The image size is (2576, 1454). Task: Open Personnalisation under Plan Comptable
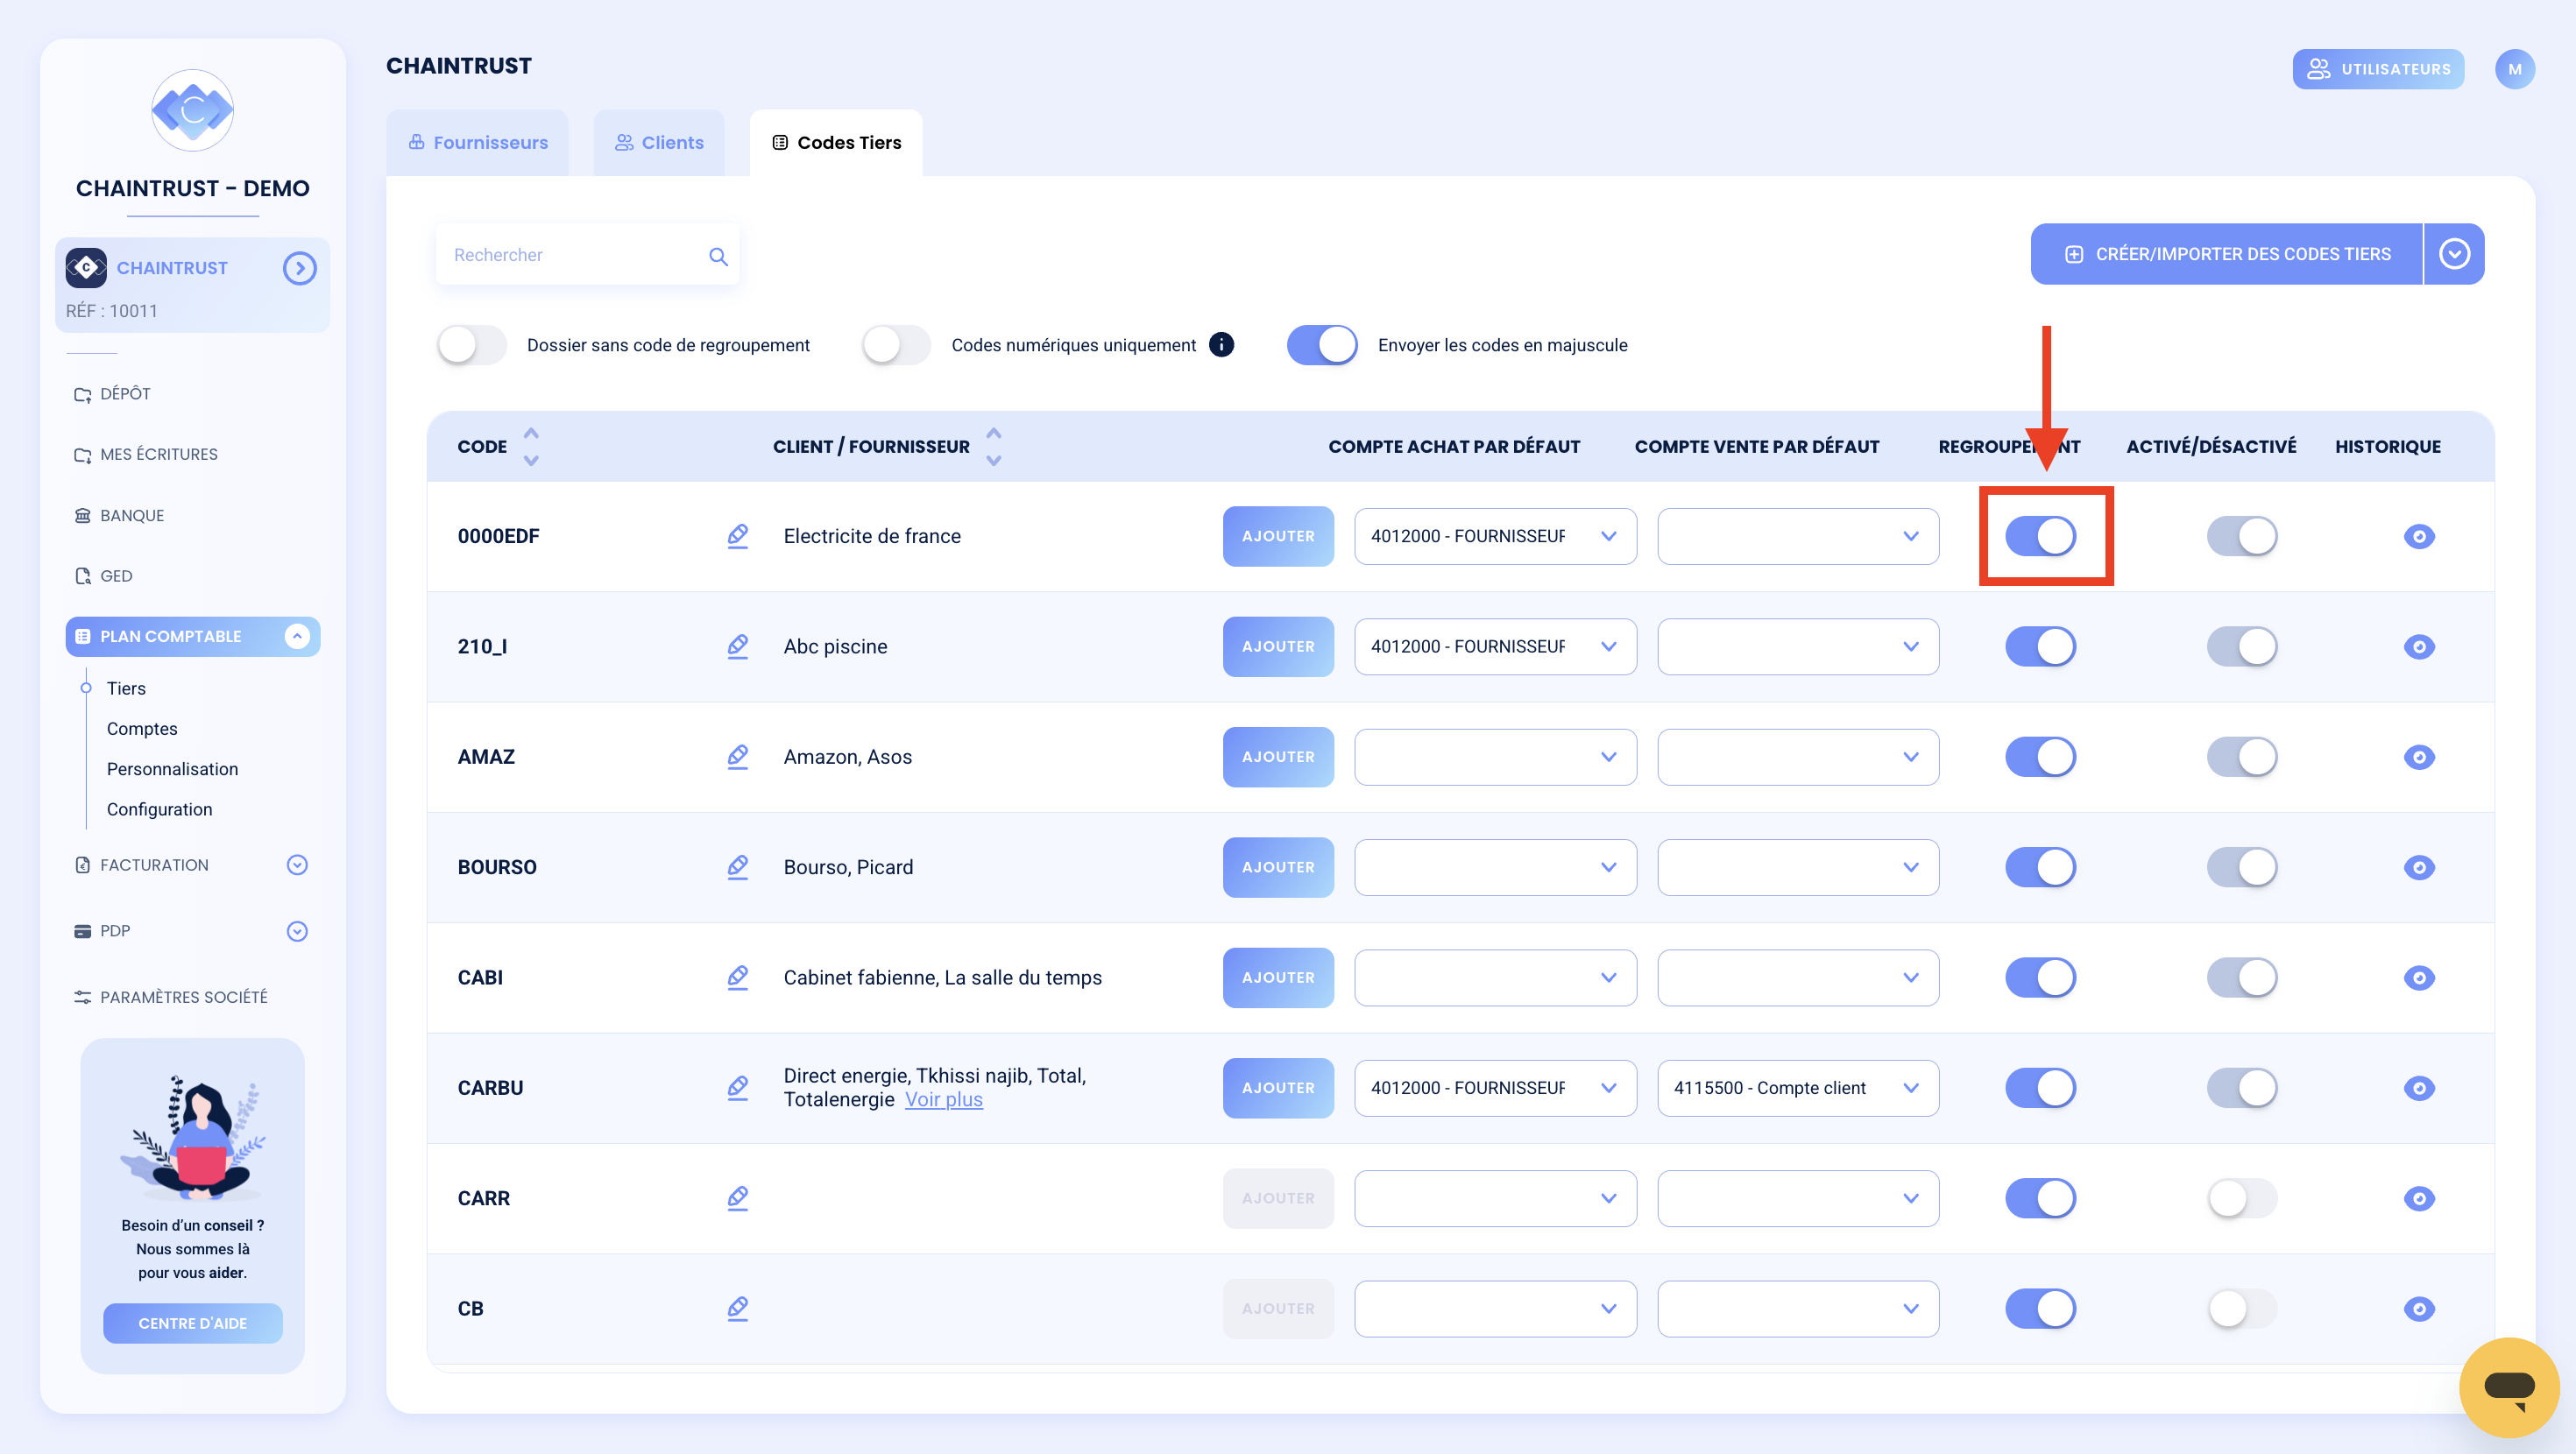point(172,769)
